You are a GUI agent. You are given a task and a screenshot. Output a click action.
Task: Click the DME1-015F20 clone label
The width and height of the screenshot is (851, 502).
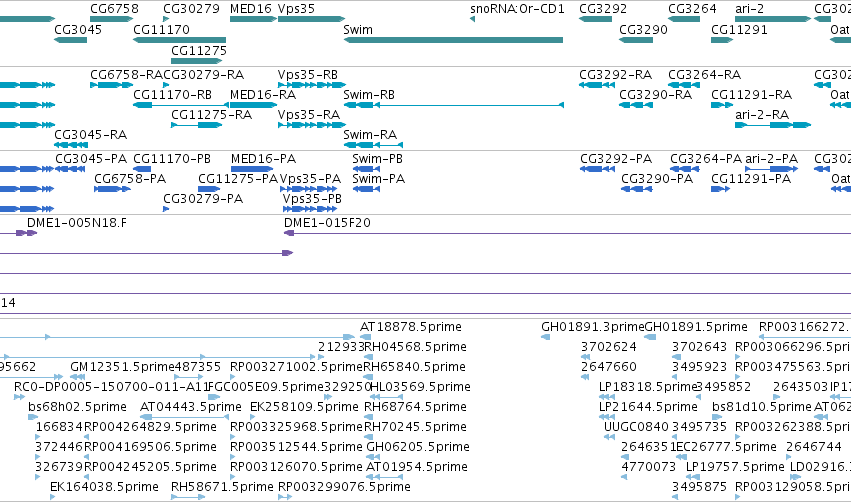[x=327, y=223]
